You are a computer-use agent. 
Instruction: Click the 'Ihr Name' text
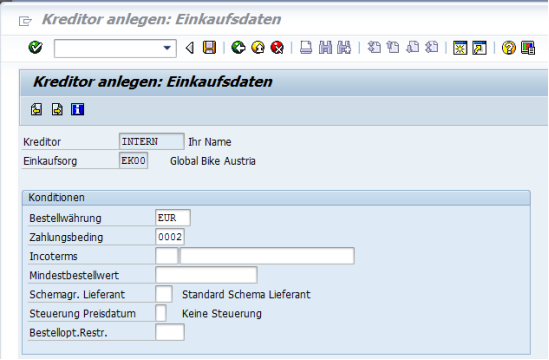[210, 142]
